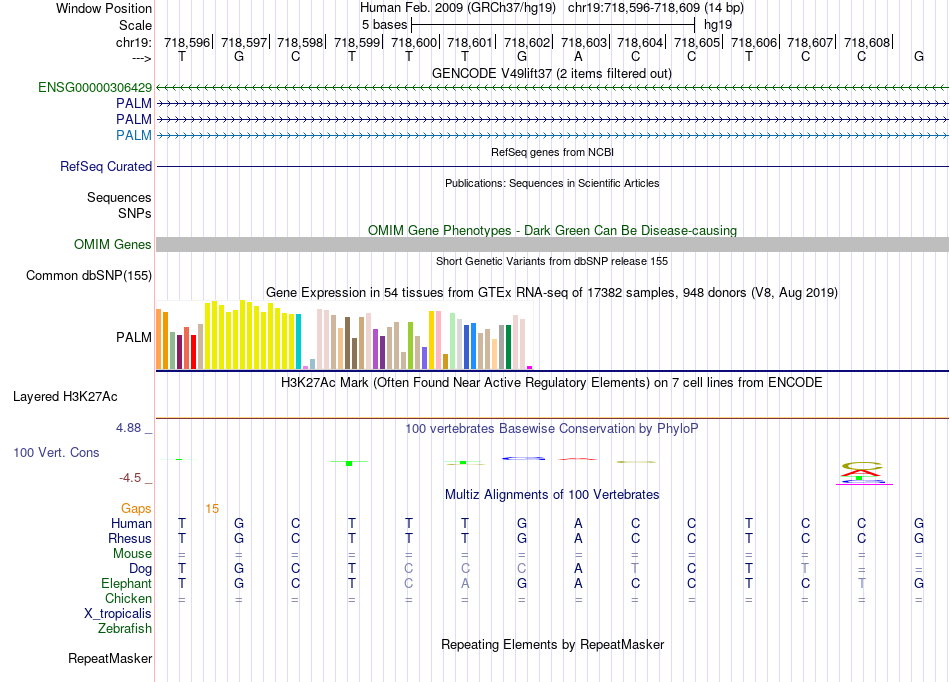Open the 'OMIM Genes' track label
The width and height of the screenshot is (950, 682).
click(112, 245)
